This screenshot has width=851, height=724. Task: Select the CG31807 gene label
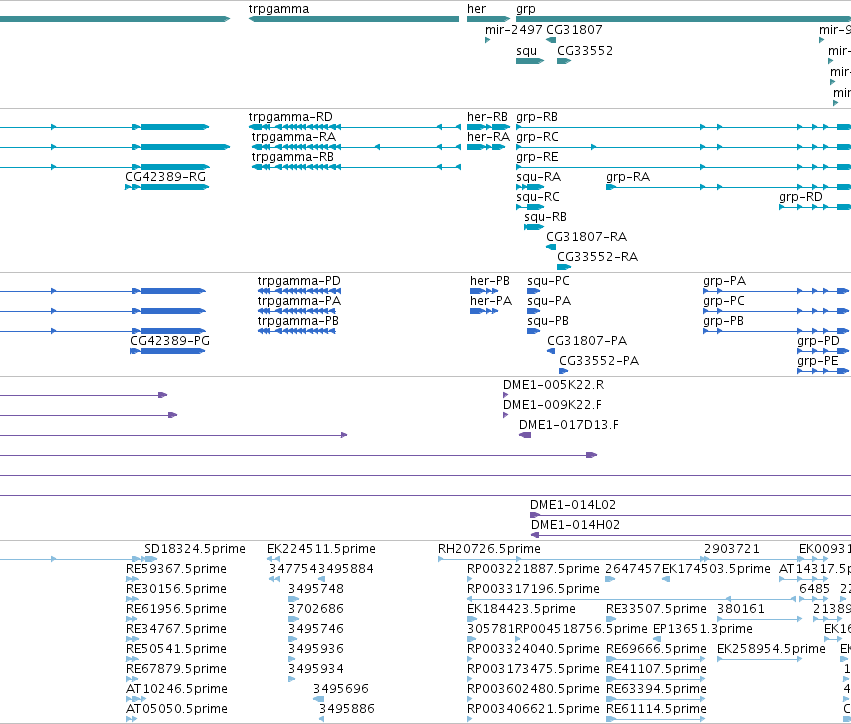tap(574, 30)
